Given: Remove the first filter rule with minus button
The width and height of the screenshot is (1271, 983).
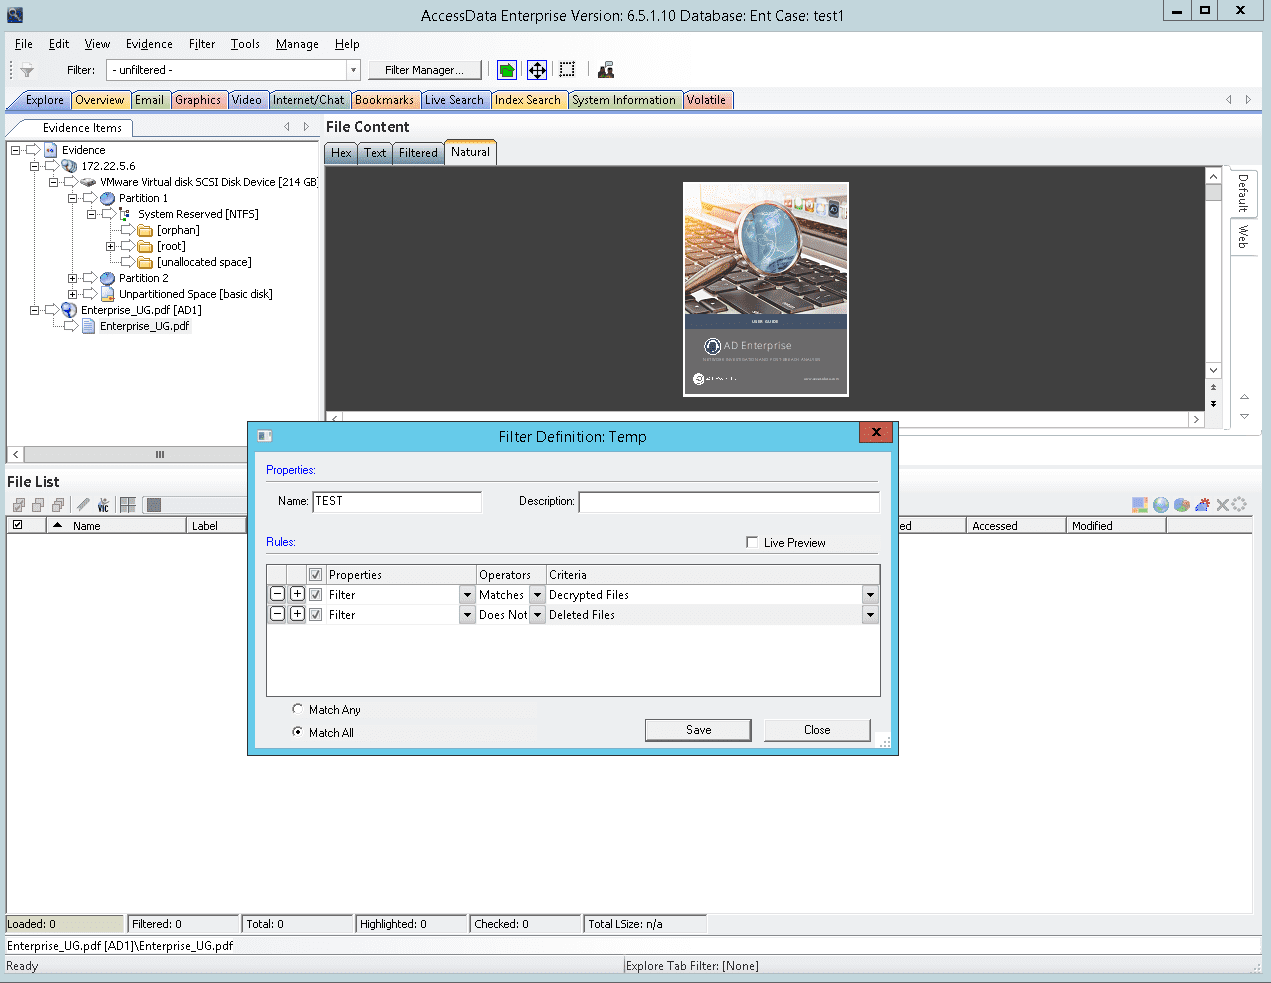Looking at the screenshot, I should coord(278,594).
